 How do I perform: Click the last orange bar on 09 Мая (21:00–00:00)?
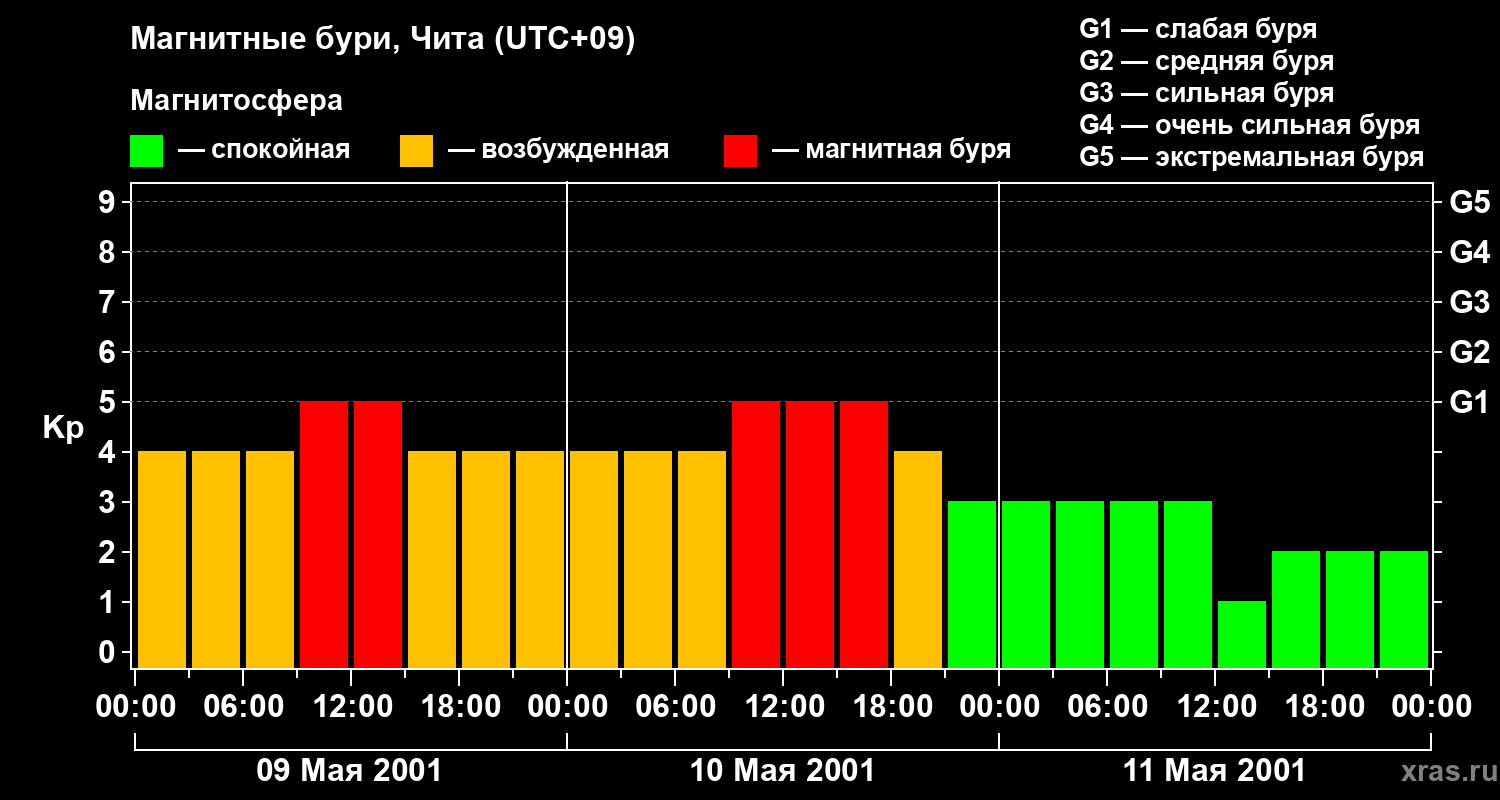540,559
